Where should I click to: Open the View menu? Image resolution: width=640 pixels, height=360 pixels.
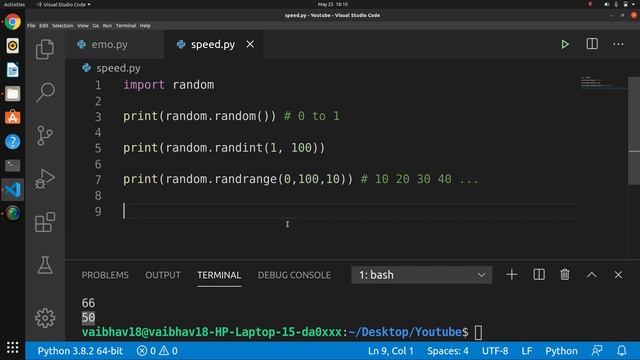coord(83,26)
